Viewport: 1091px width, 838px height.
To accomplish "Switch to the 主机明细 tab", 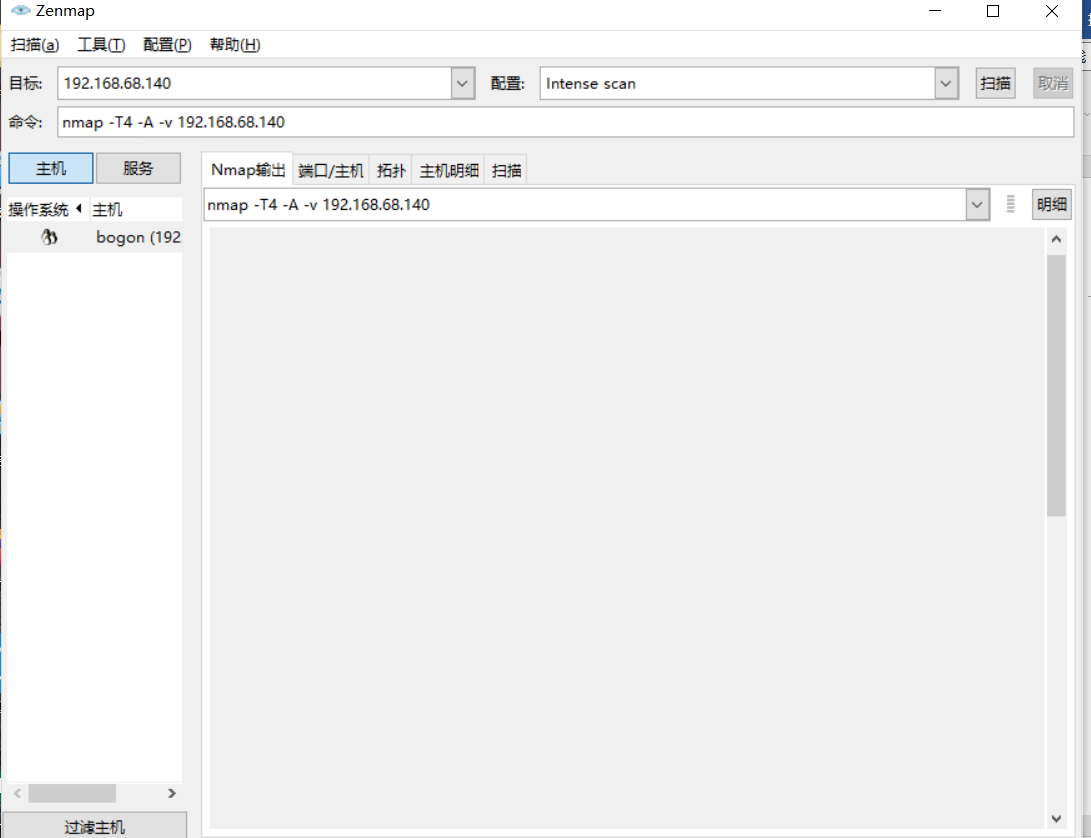I will pos(448,169).
